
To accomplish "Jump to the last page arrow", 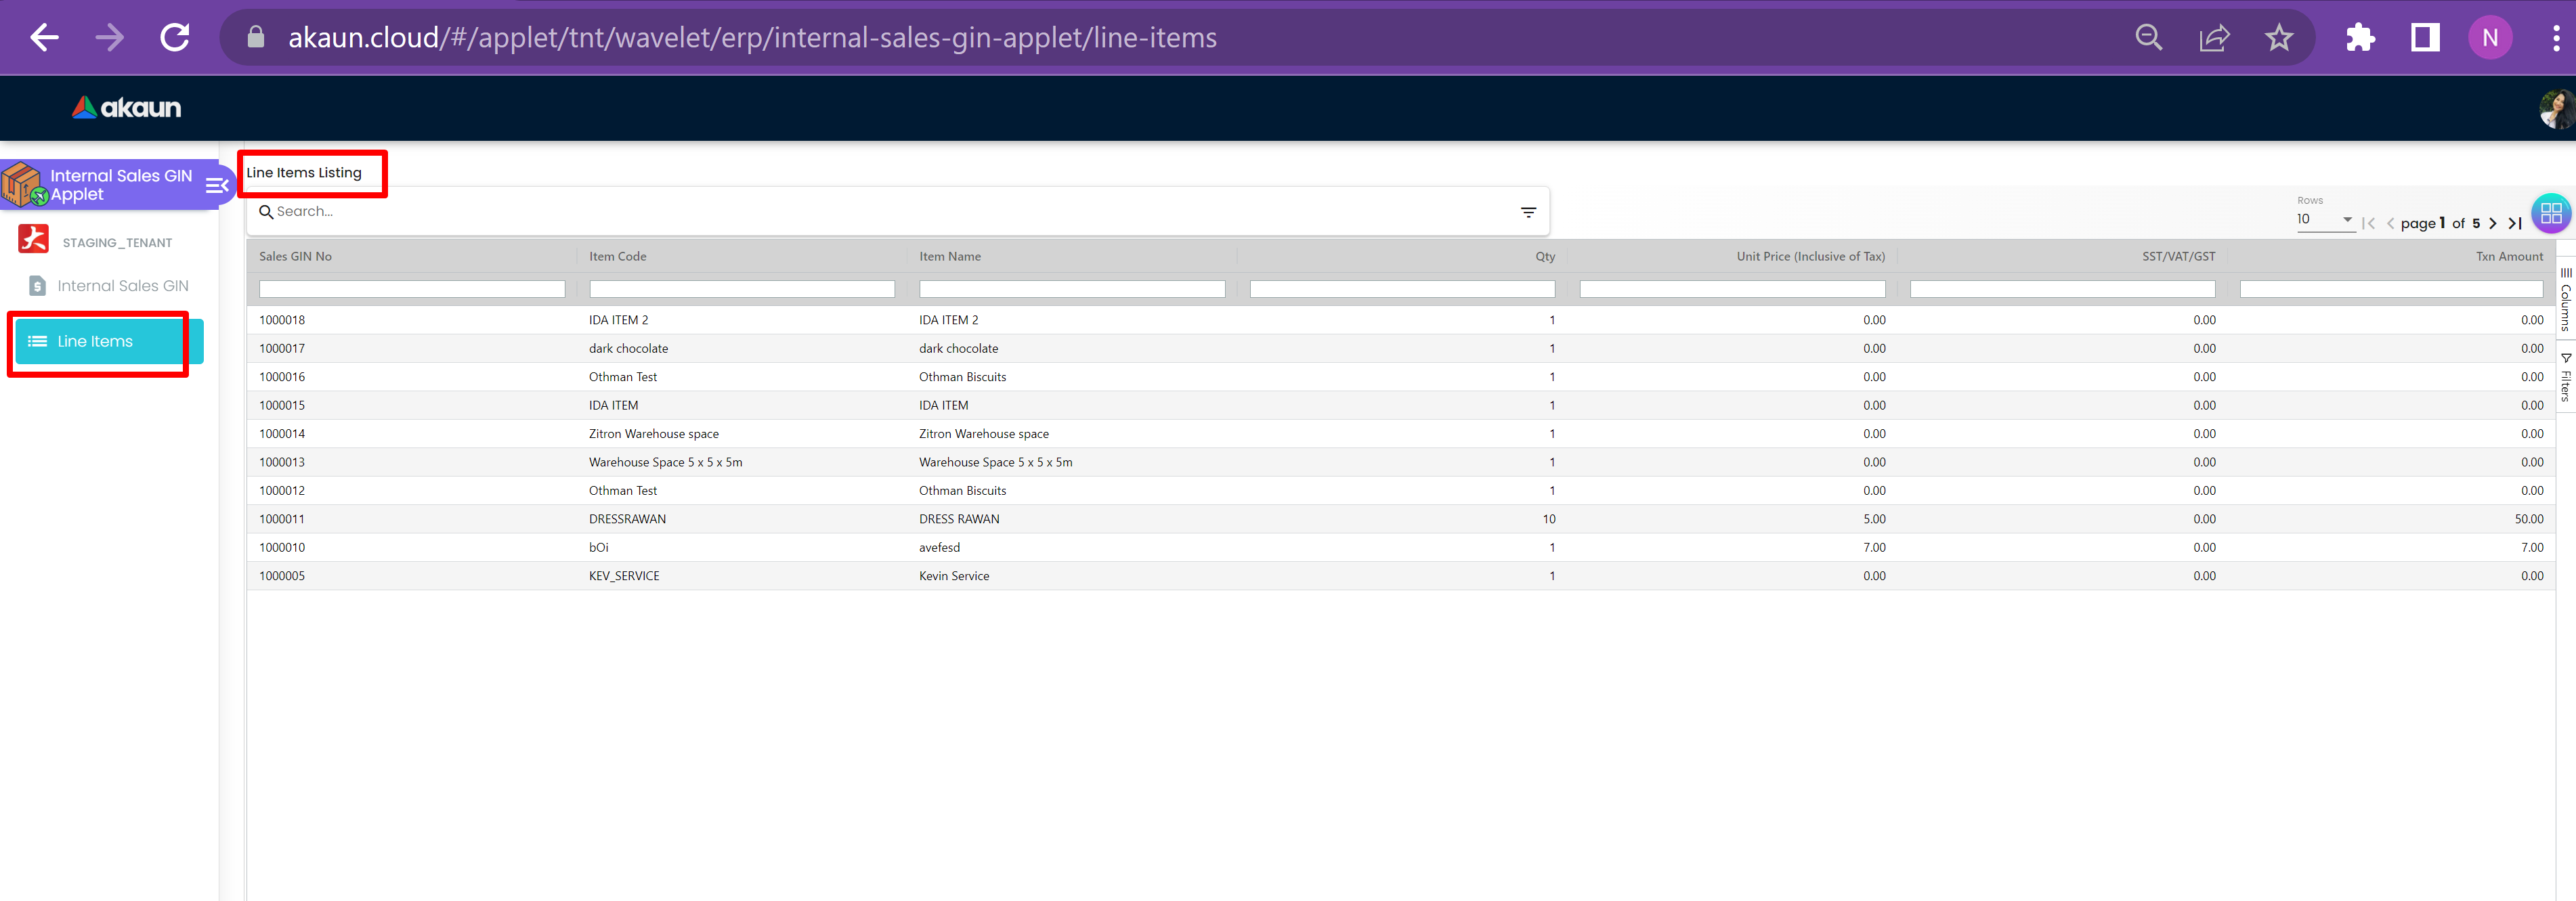I will click(2514, 224).
